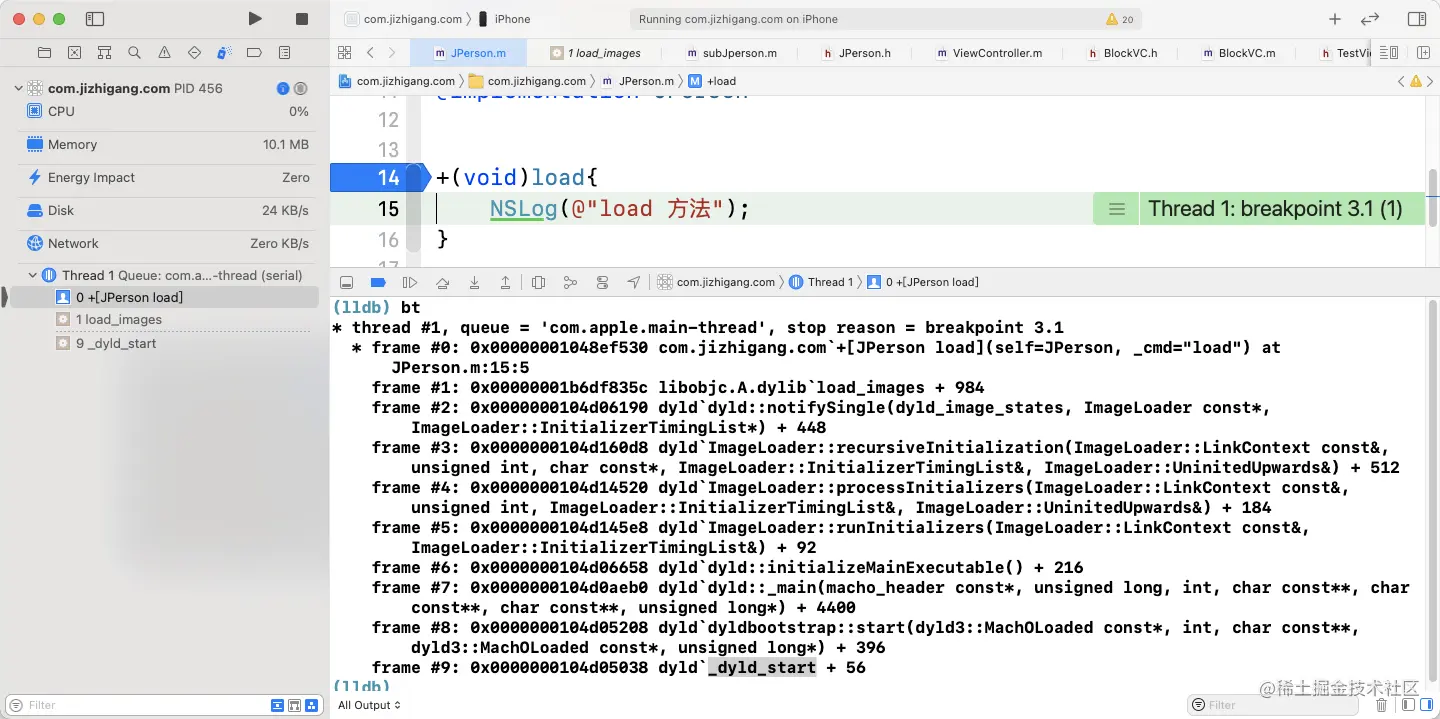Open the issue navigator warning-triangle tab
The width and height of the screenshot is (1440, 719).
coord(164,52)
